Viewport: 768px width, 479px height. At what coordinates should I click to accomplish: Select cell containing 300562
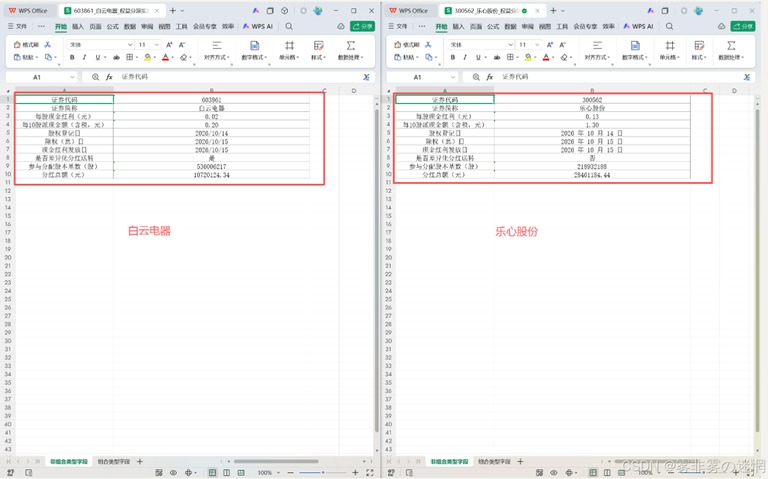coord(592,99)
